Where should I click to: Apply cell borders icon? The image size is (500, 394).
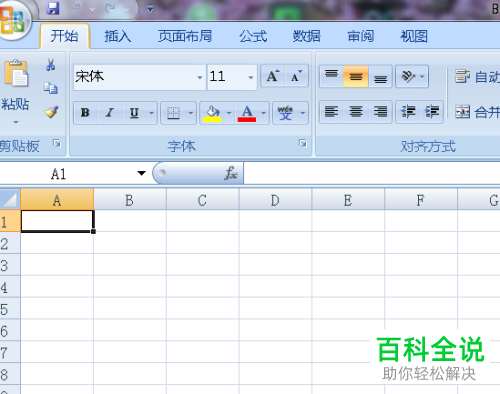[x=173, y=113]
